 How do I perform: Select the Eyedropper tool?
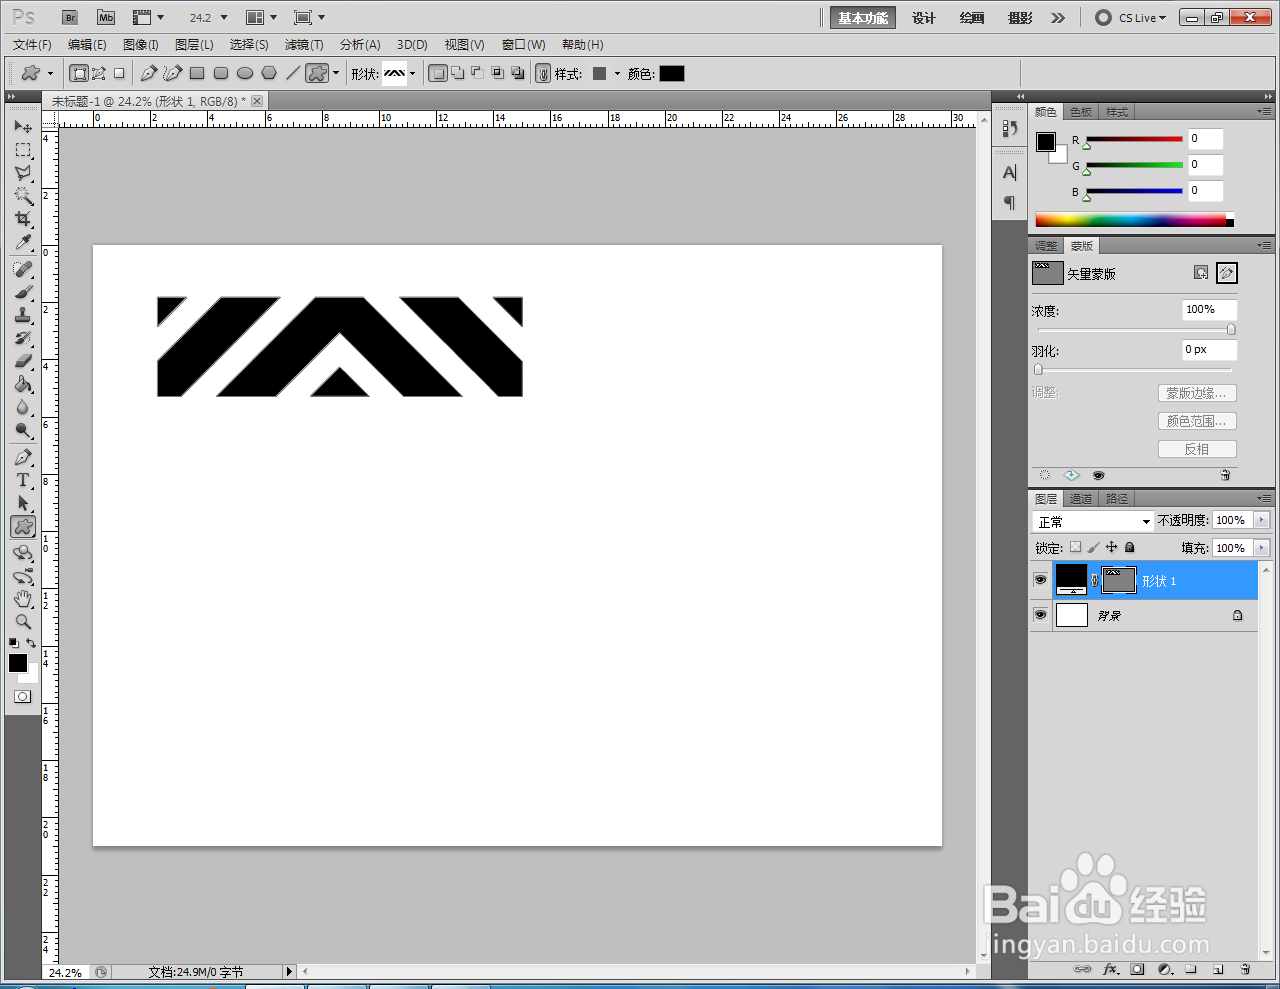[x=22, y=242]
